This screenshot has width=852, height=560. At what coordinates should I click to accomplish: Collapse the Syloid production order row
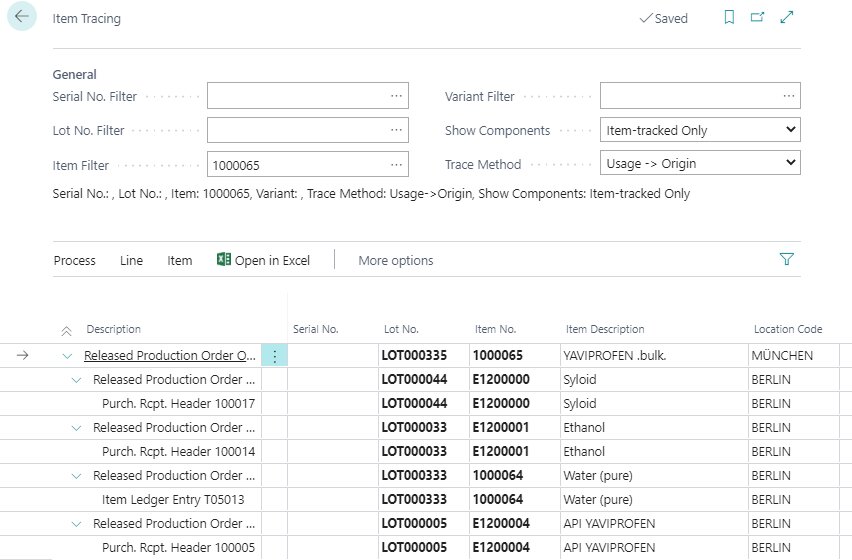pyautogui.click(x=76, y=380)
